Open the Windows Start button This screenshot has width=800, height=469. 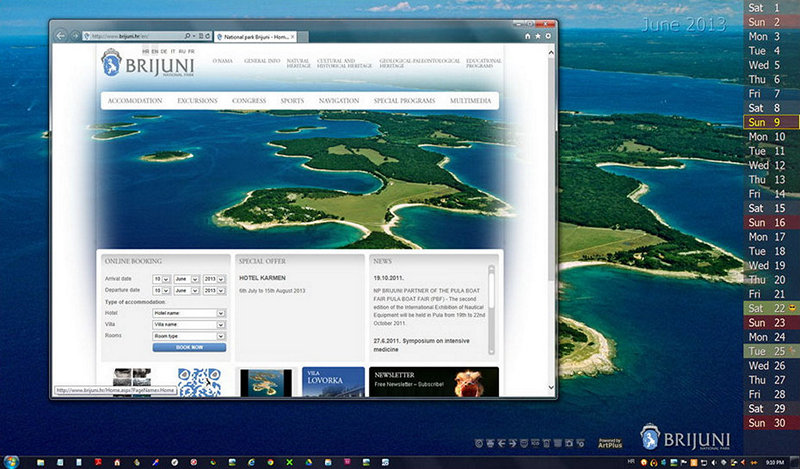coord(9,461)
